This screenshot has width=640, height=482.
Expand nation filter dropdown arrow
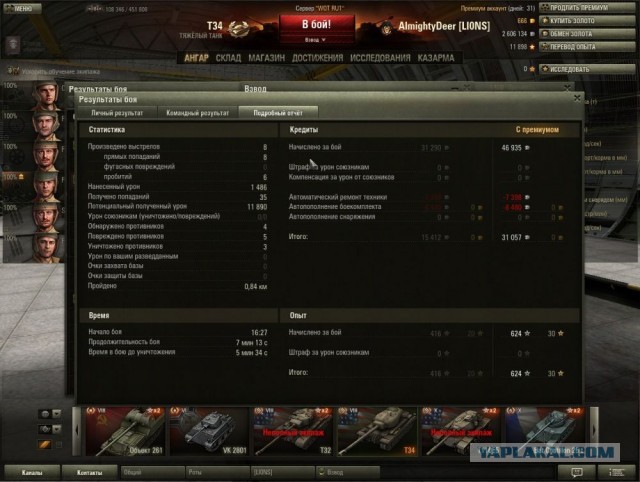[57, 414]
